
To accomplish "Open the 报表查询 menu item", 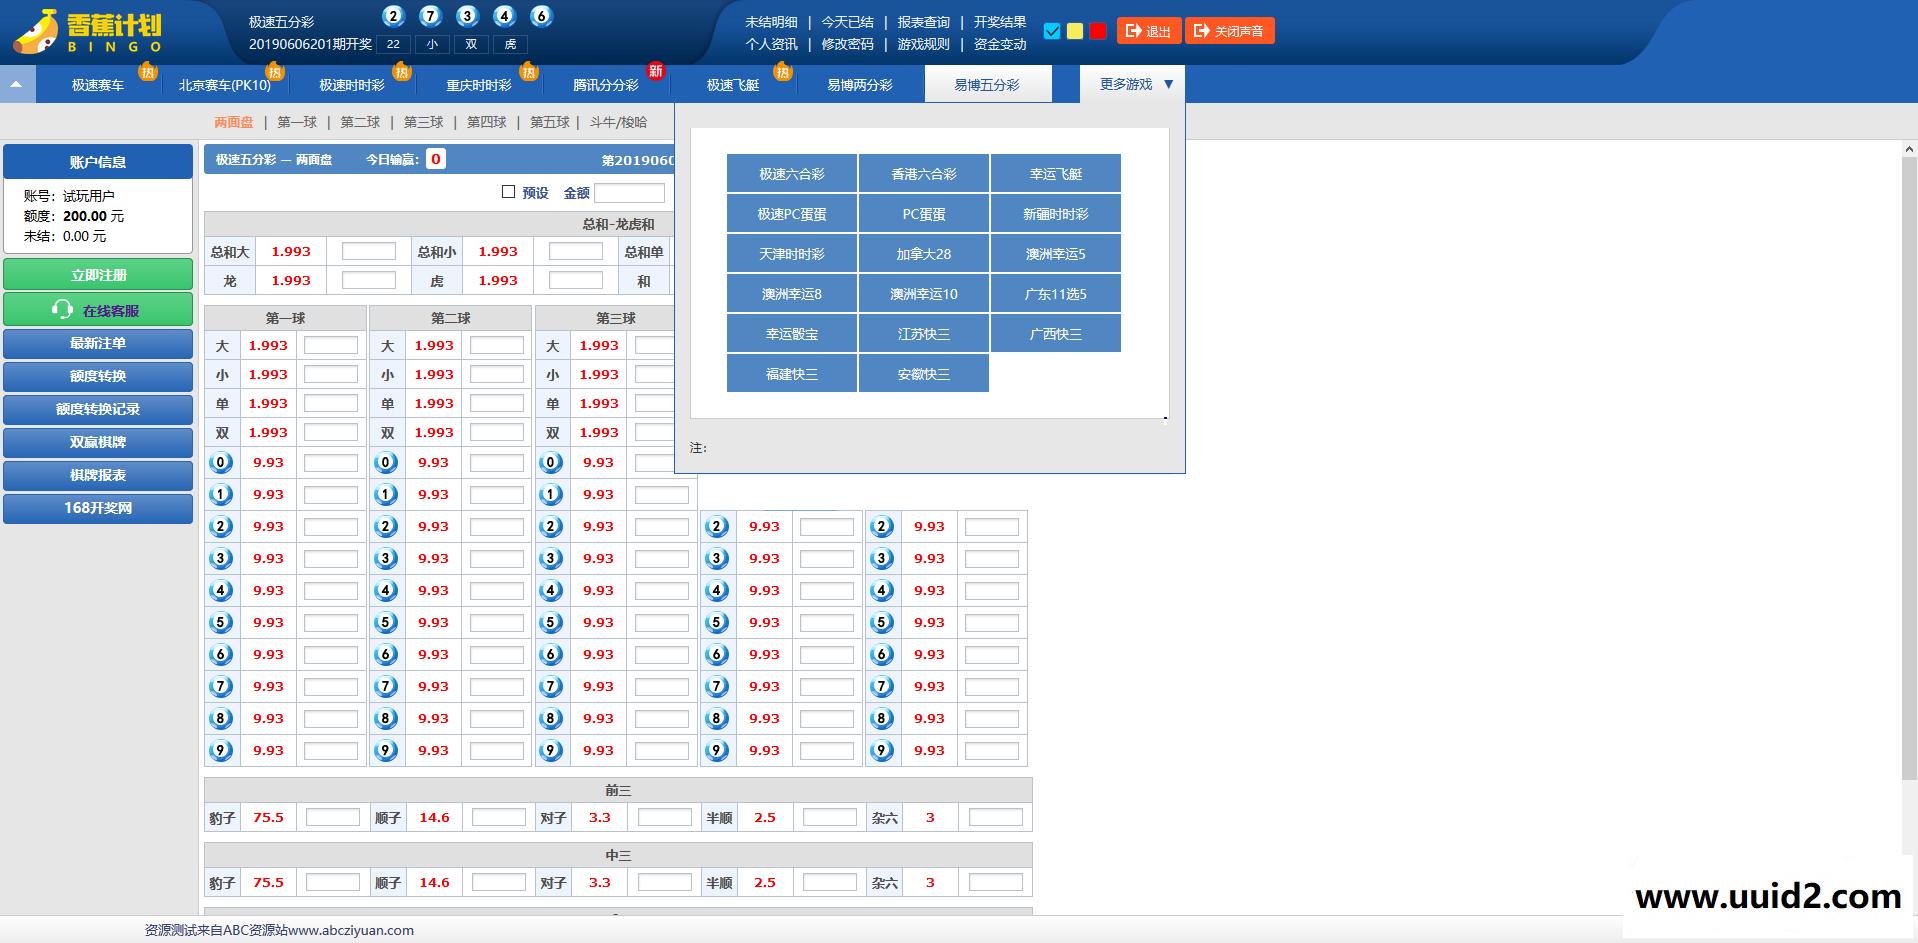I will (x=923, y=21).
